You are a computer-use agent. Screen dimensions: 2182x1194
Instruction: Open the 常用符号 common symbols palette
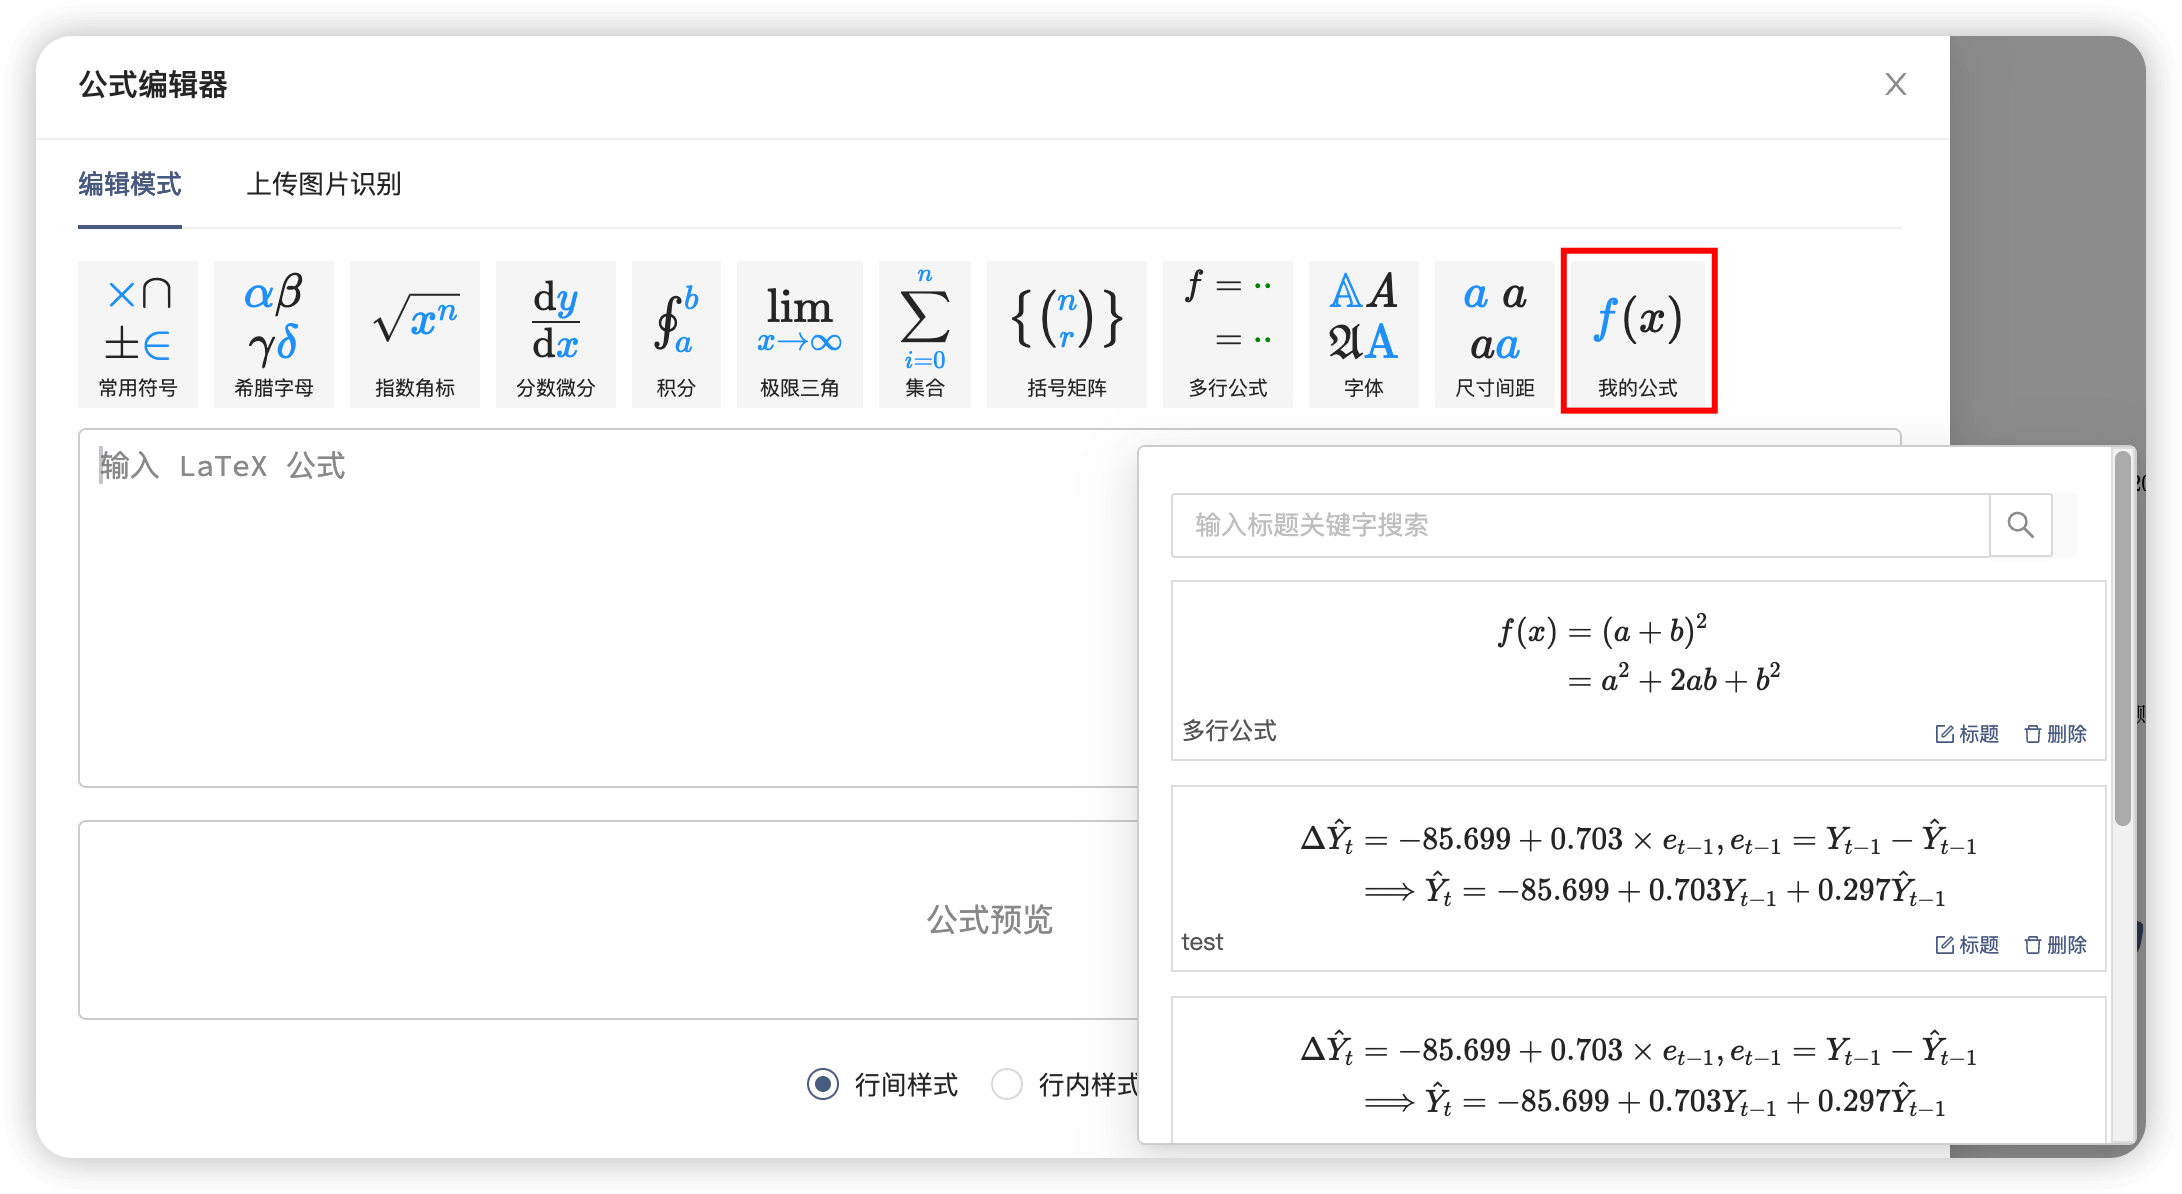click(x=138, y=334)
